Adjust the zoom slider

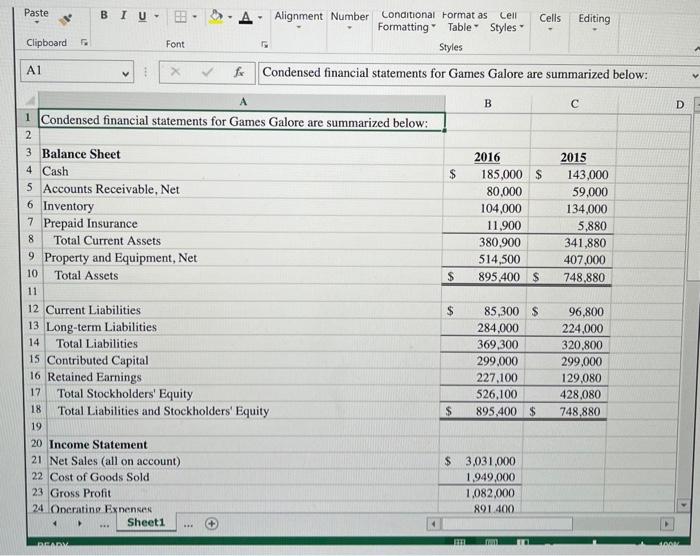click(594, 543)
